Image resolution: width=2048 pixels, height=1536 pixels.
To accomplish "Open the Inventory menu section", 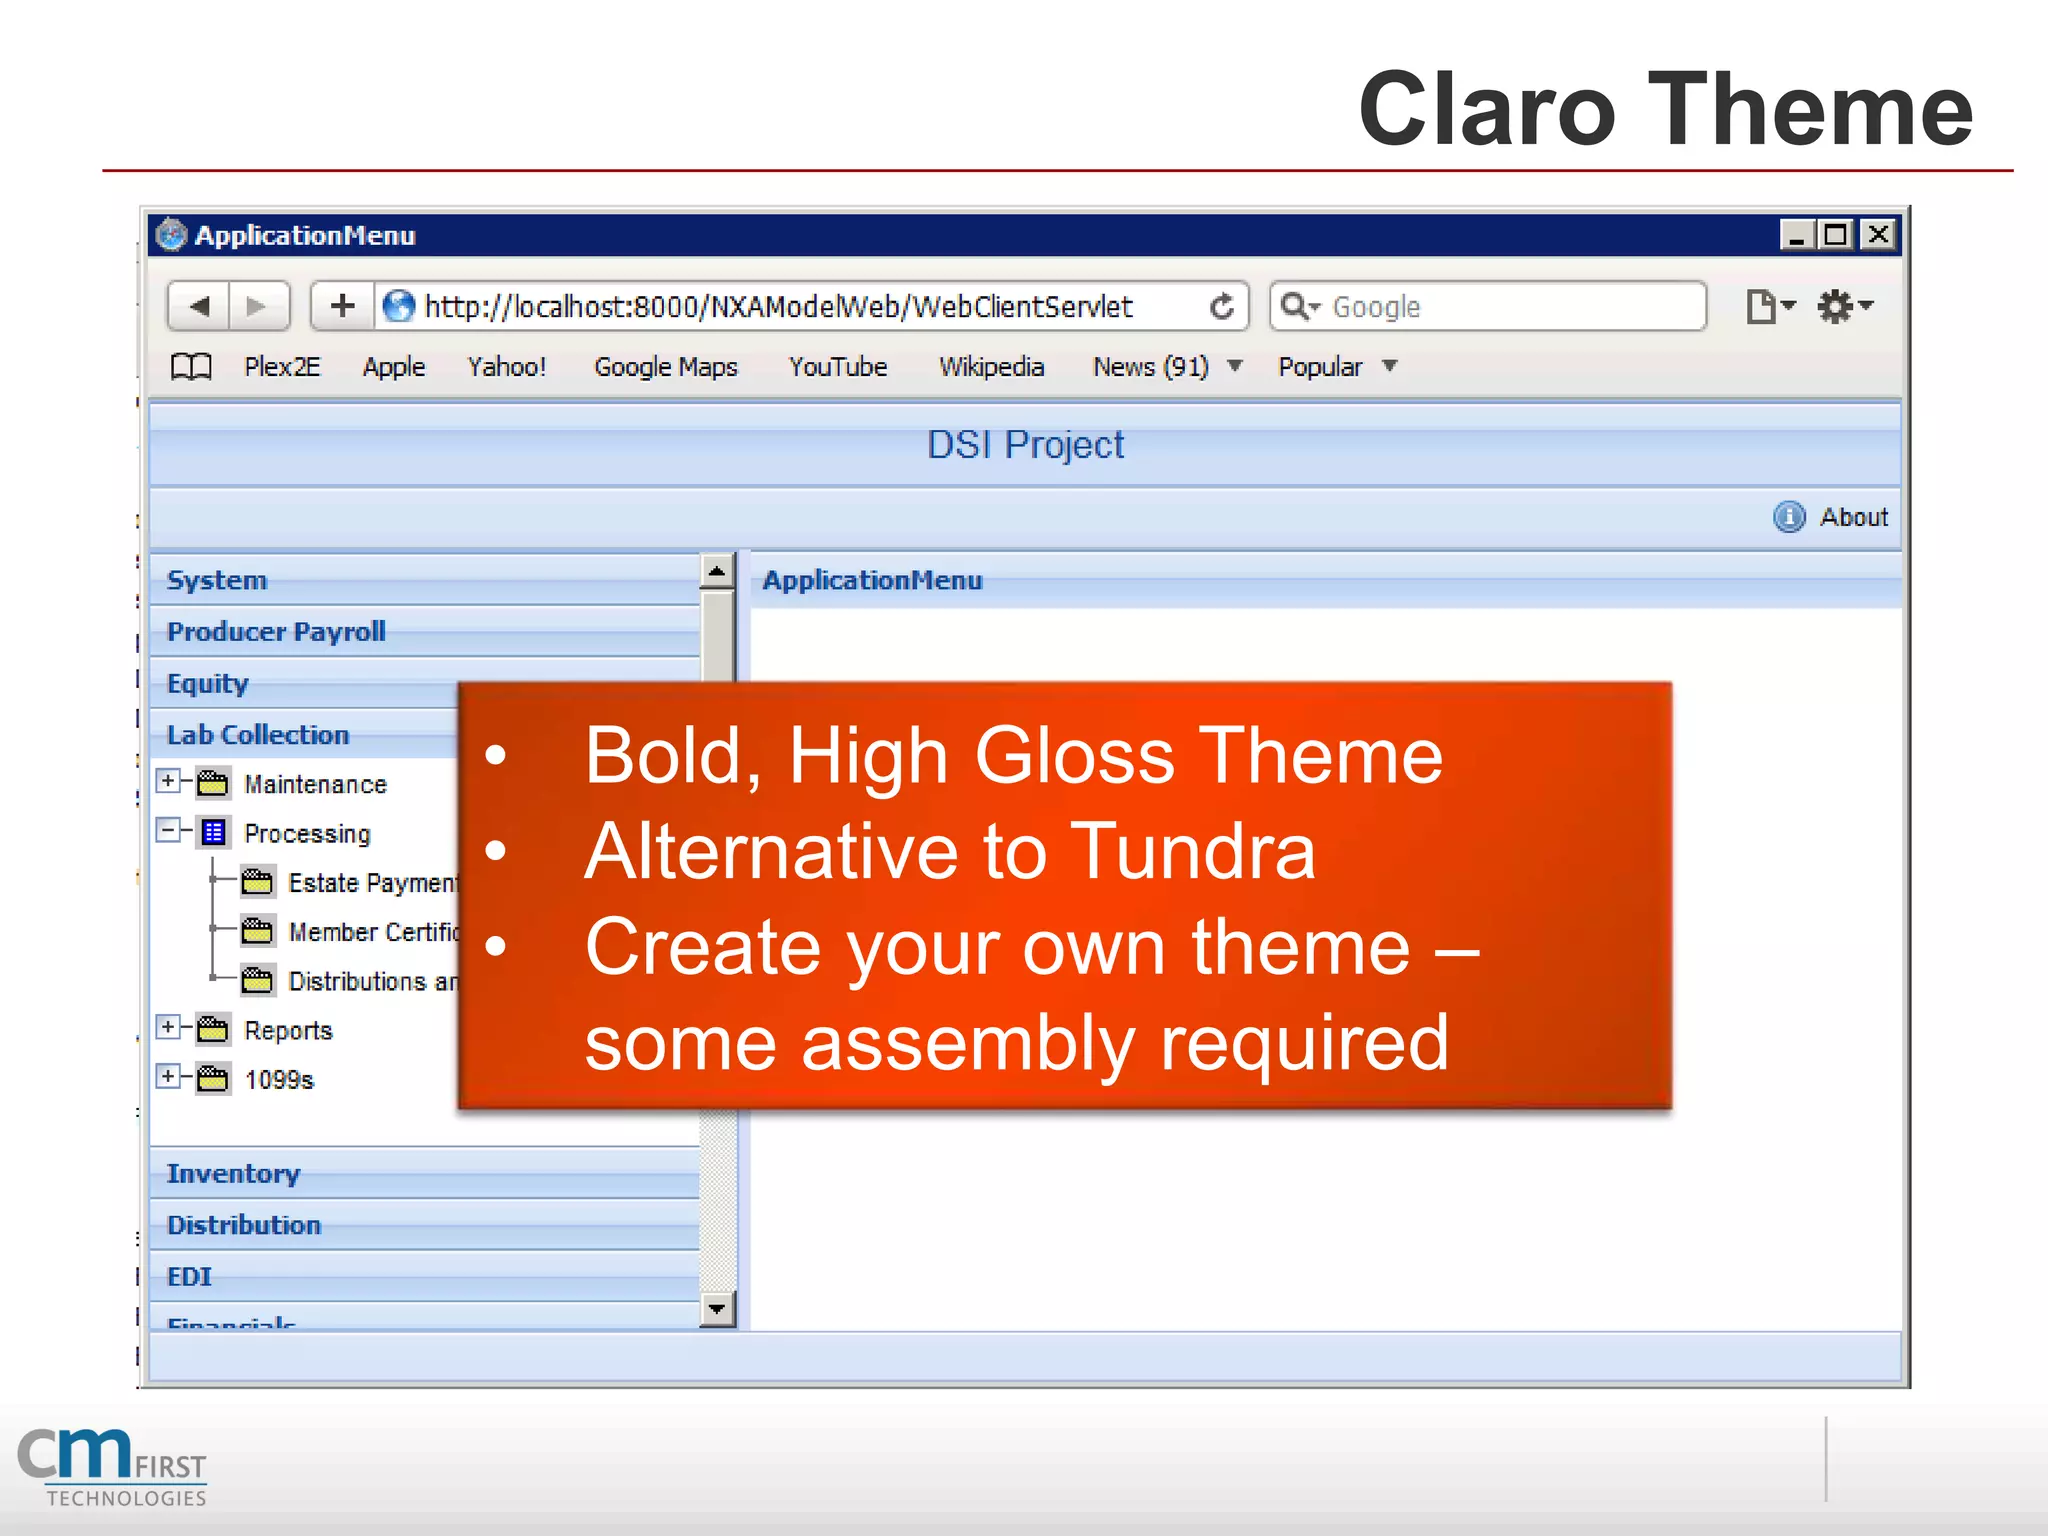I will point(233,1174).
